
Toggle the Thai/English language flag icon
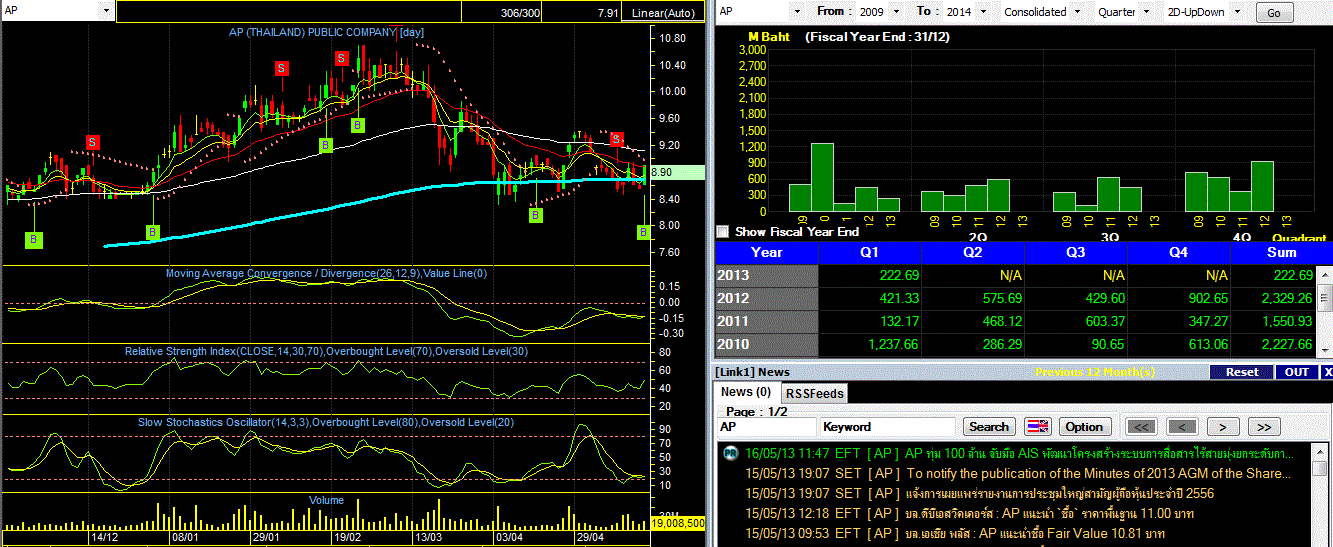(x=1037, y=427)
